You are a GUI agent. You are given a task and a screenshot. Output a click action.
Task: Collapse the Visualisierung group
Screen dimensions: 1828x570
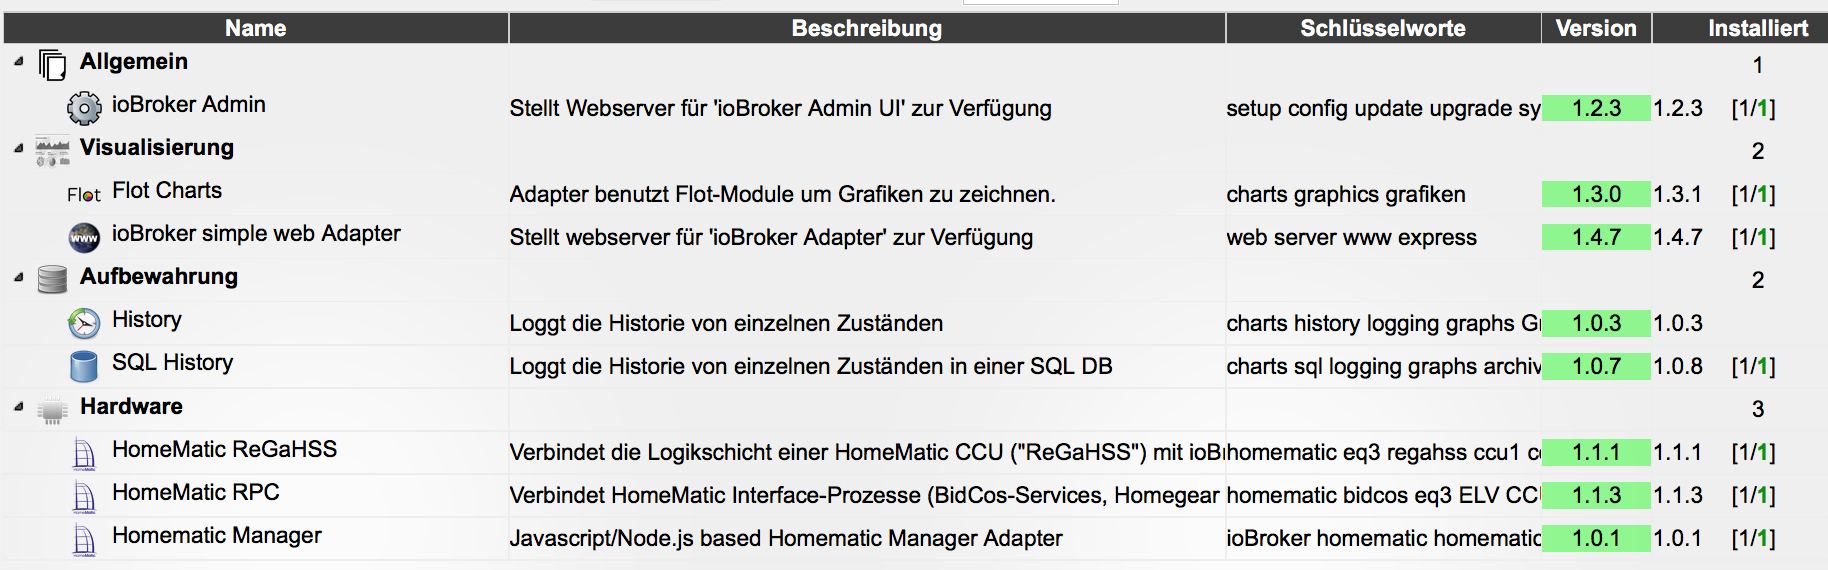tap(19, 148)
